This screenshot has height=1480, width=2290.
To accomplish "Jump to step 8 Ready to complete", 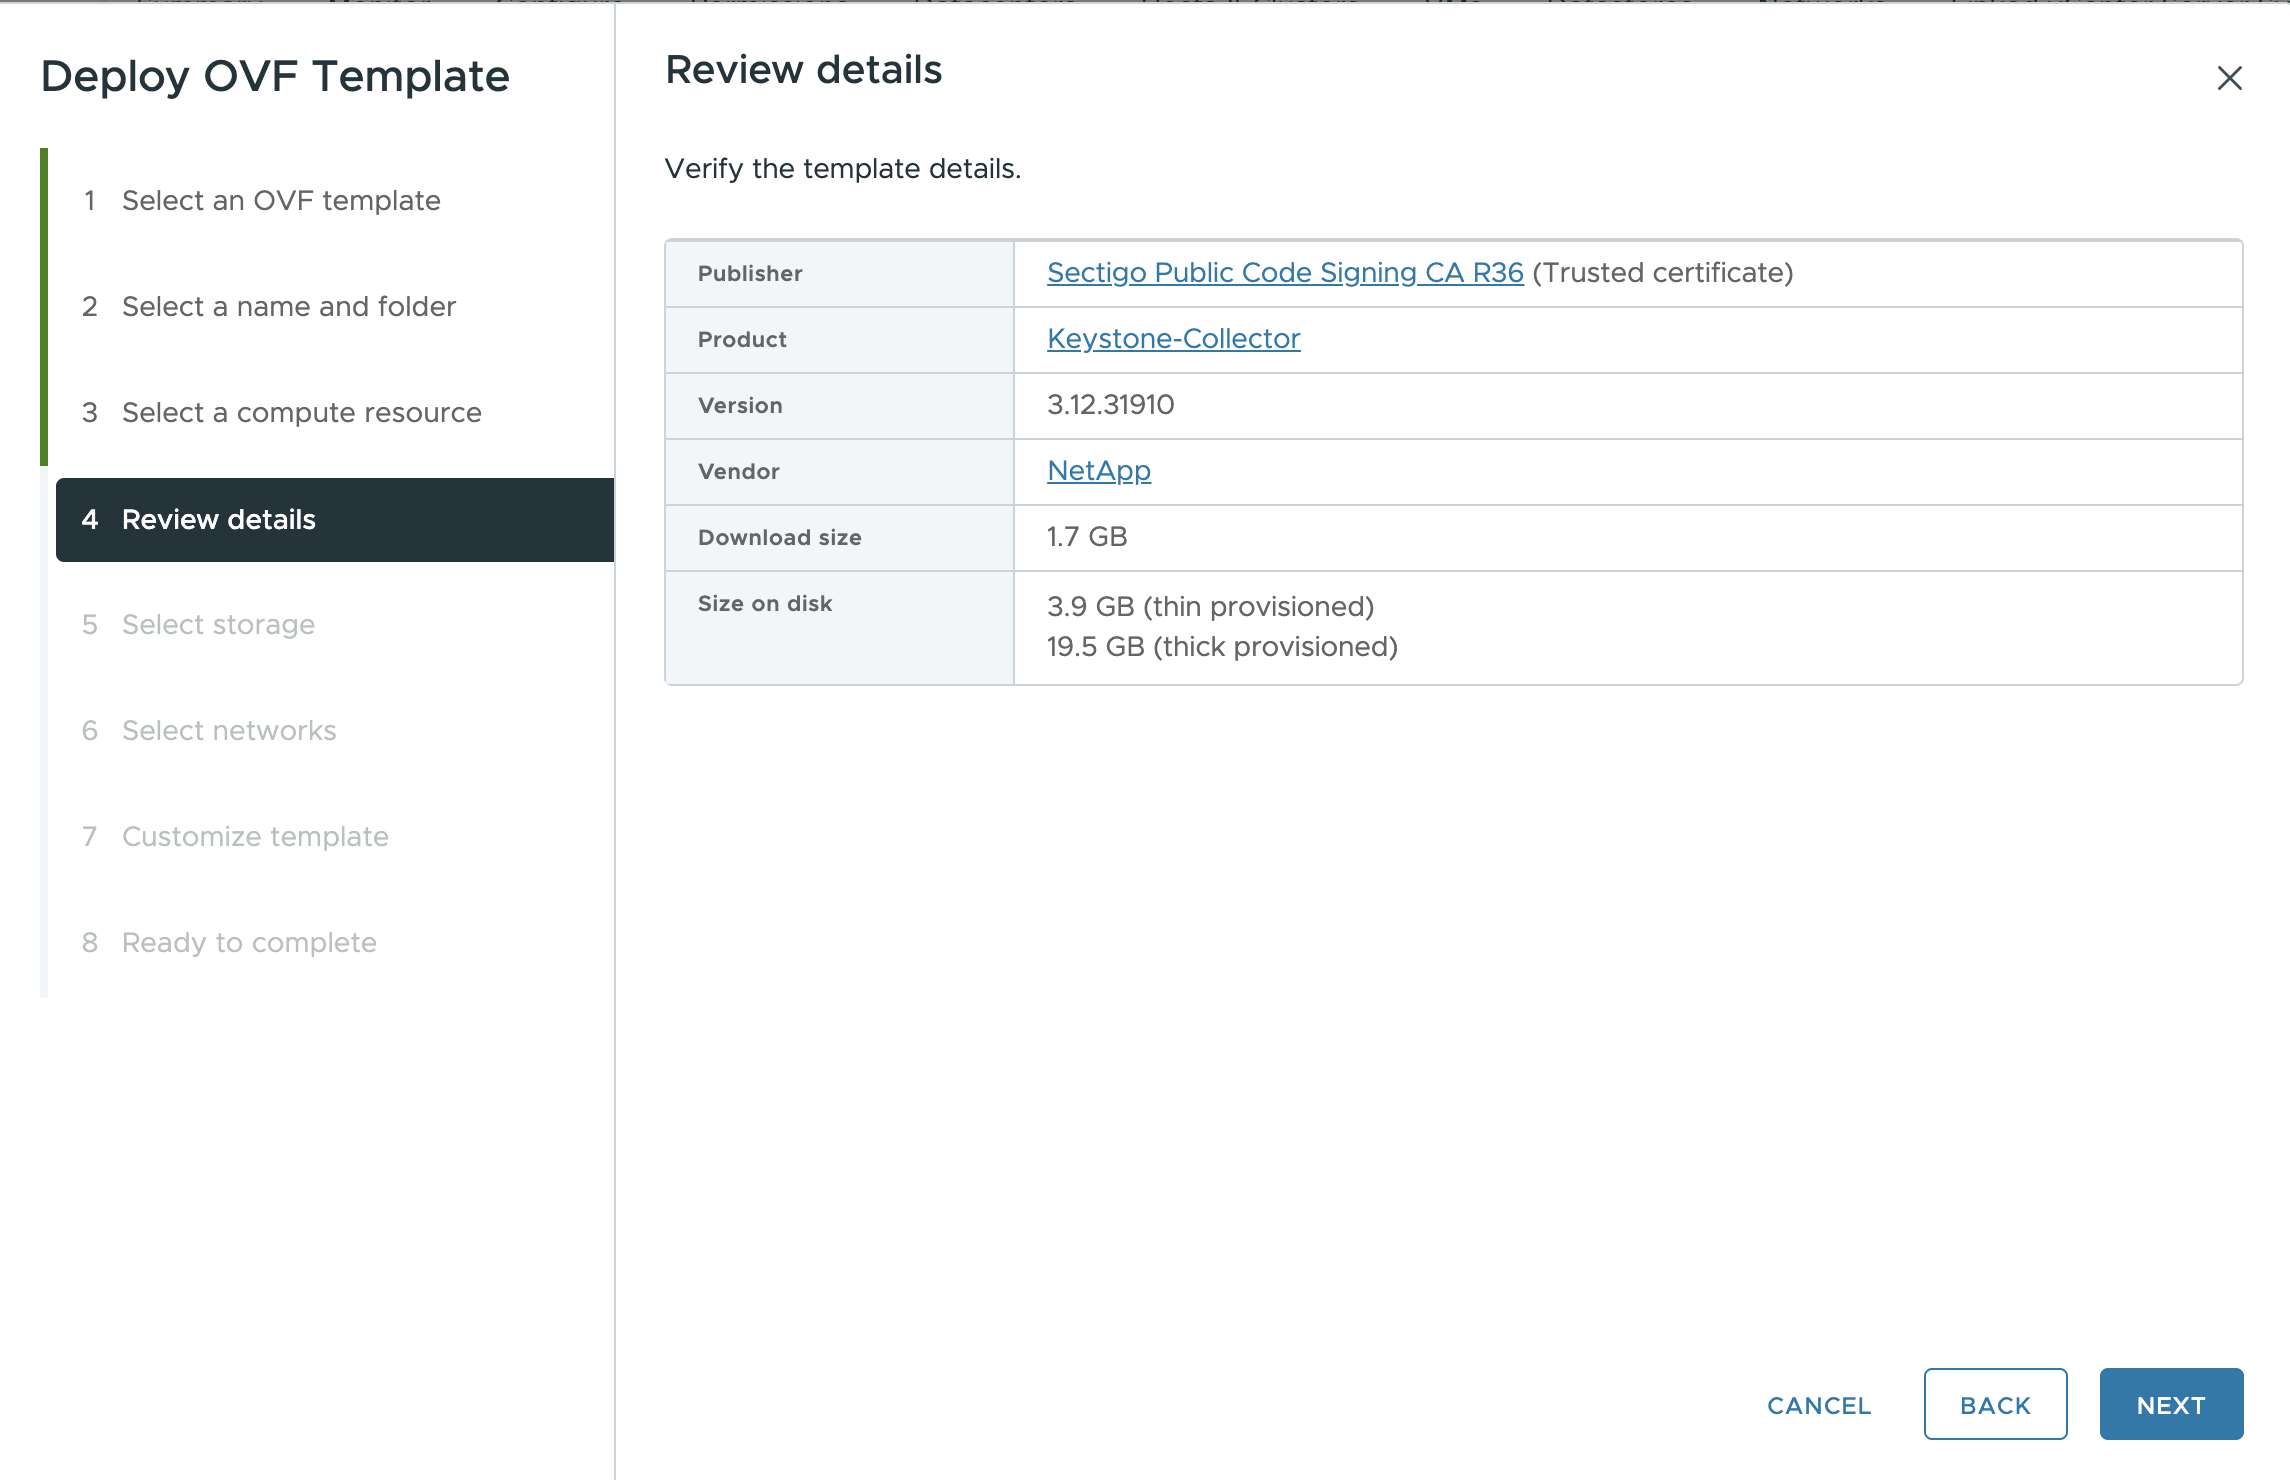I will [x=248, y=942].
